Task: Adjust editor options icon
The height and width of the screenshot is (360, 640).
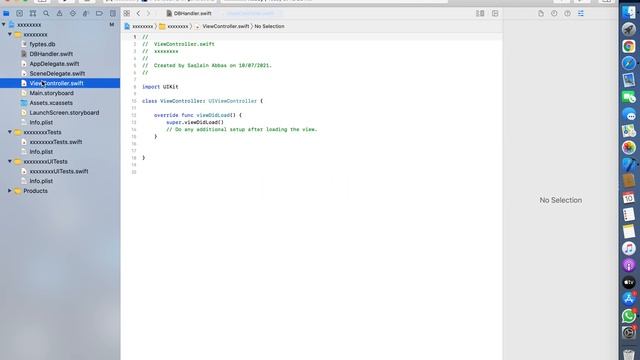Action: 480,13
